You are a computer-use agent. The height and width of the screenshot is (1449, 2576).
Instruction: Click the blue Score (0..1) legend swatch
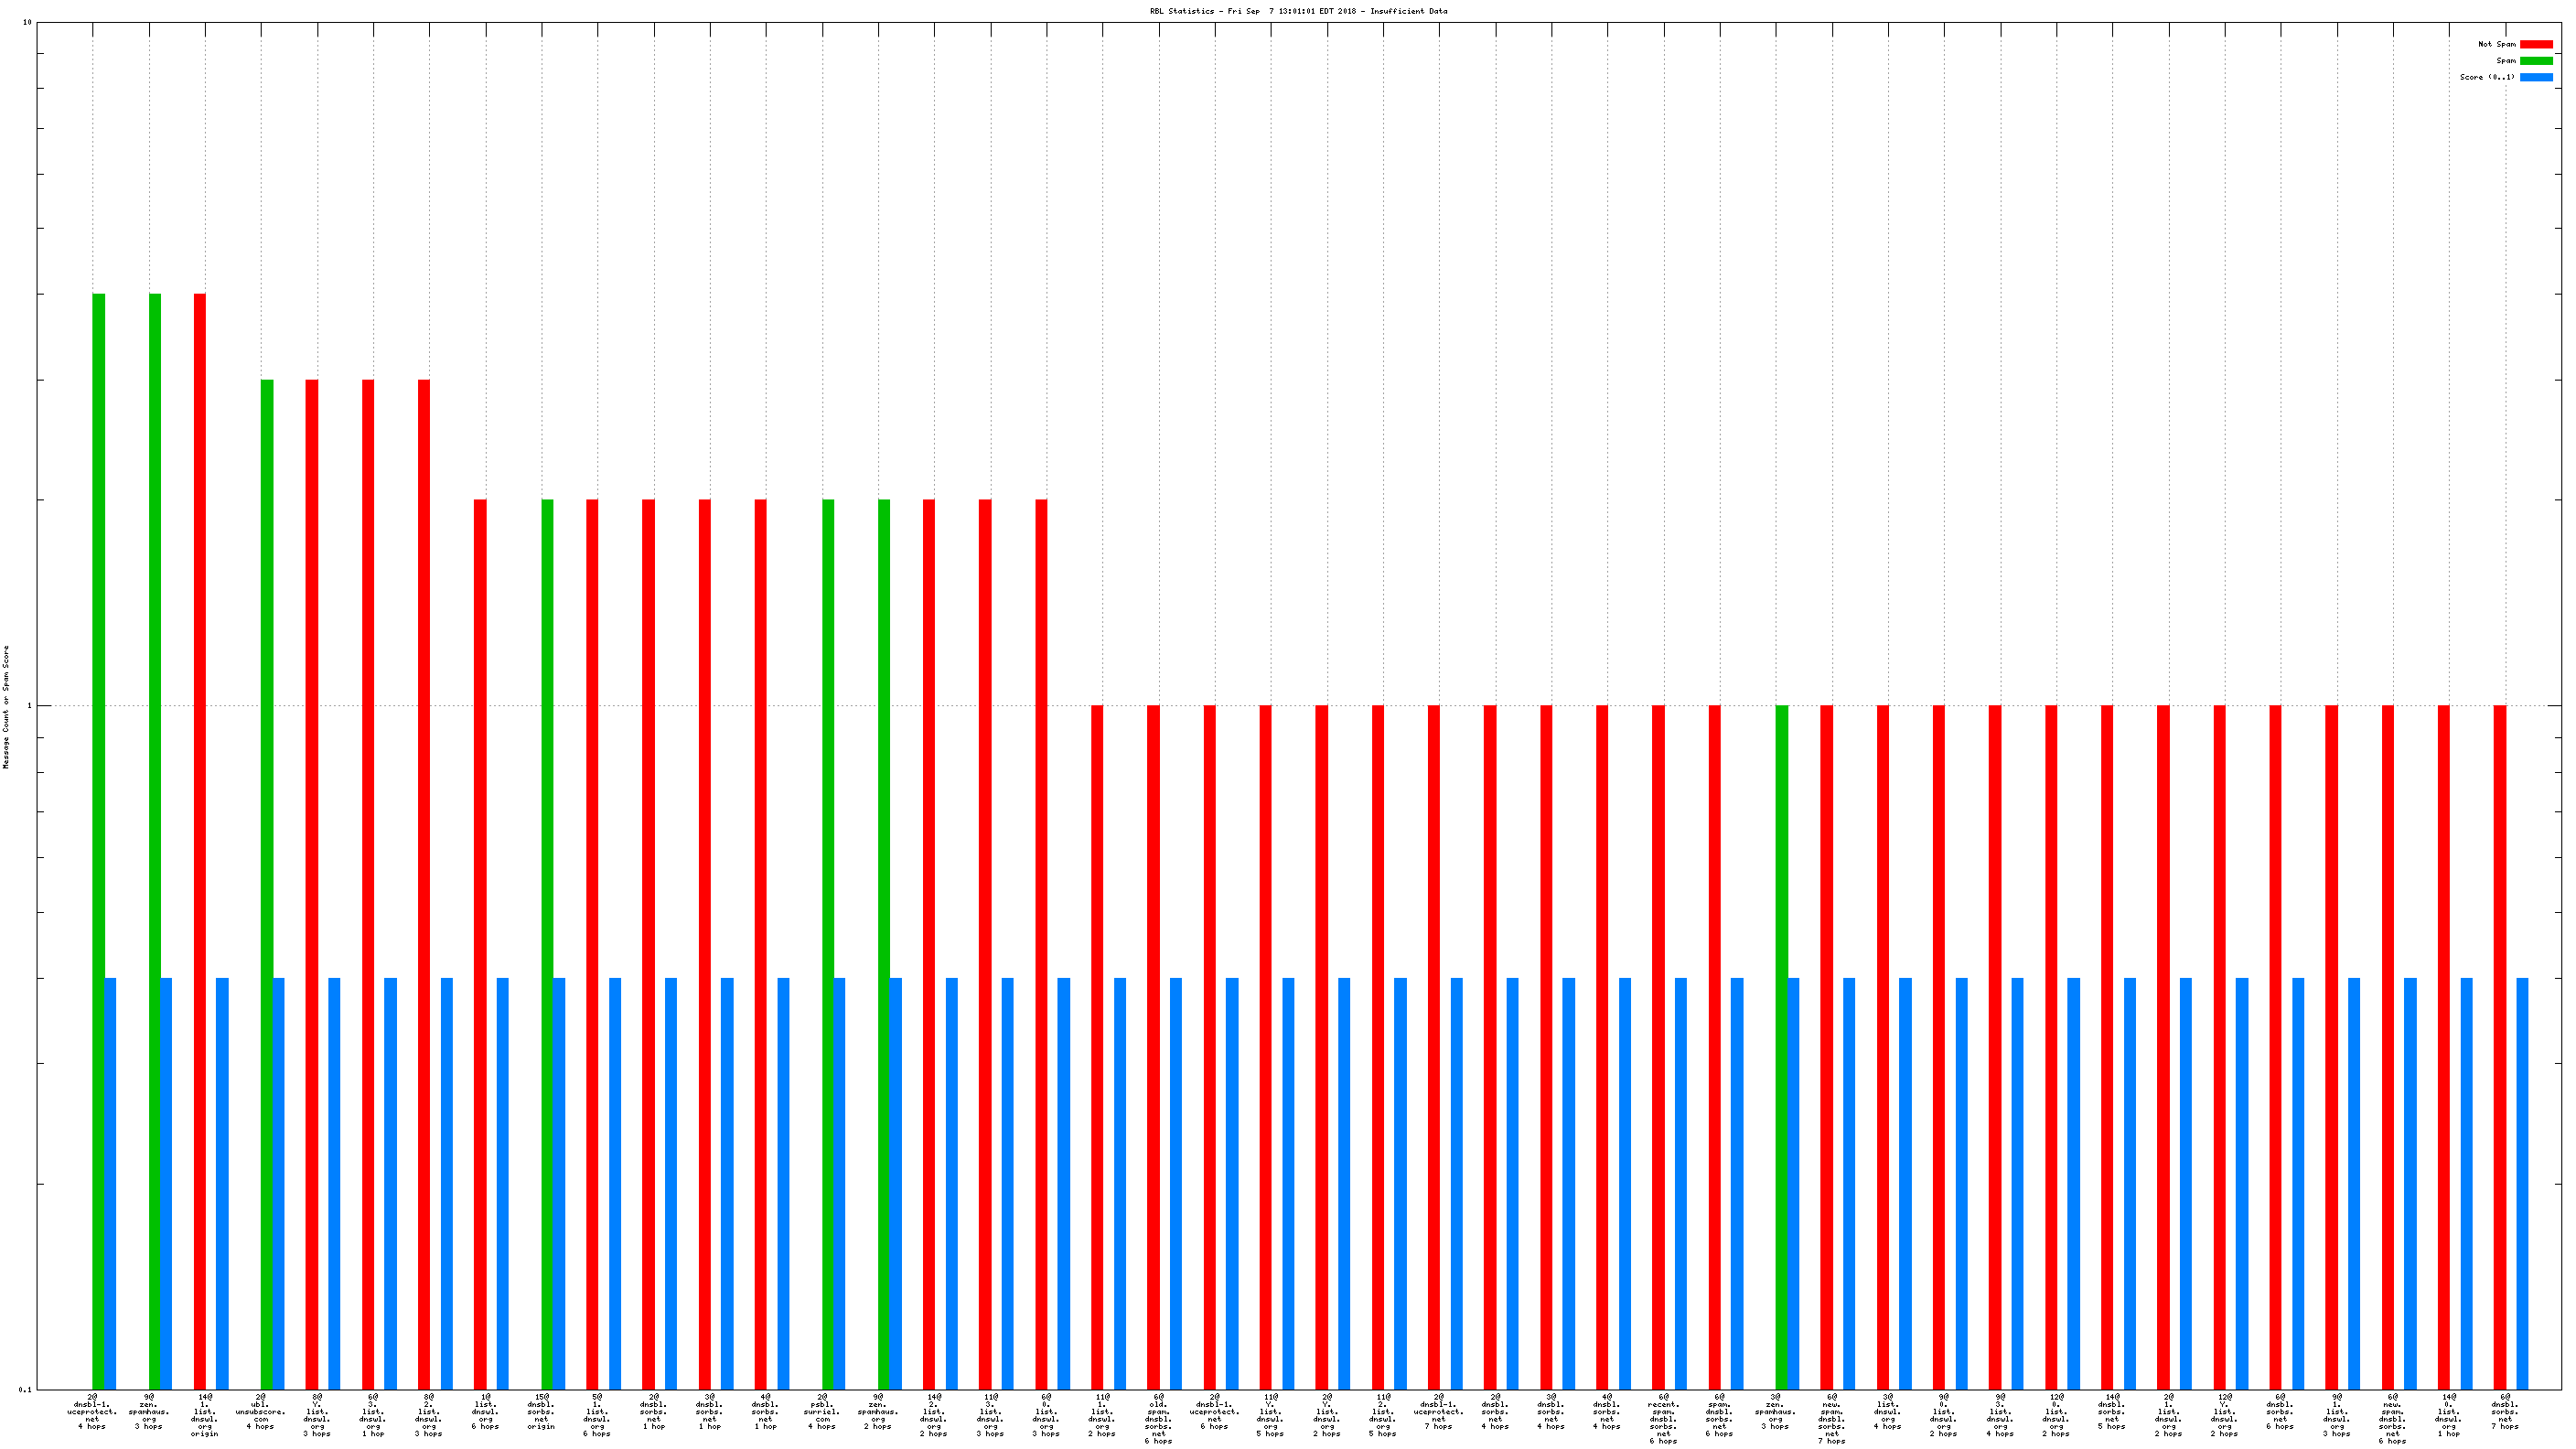pos(2535,77)
